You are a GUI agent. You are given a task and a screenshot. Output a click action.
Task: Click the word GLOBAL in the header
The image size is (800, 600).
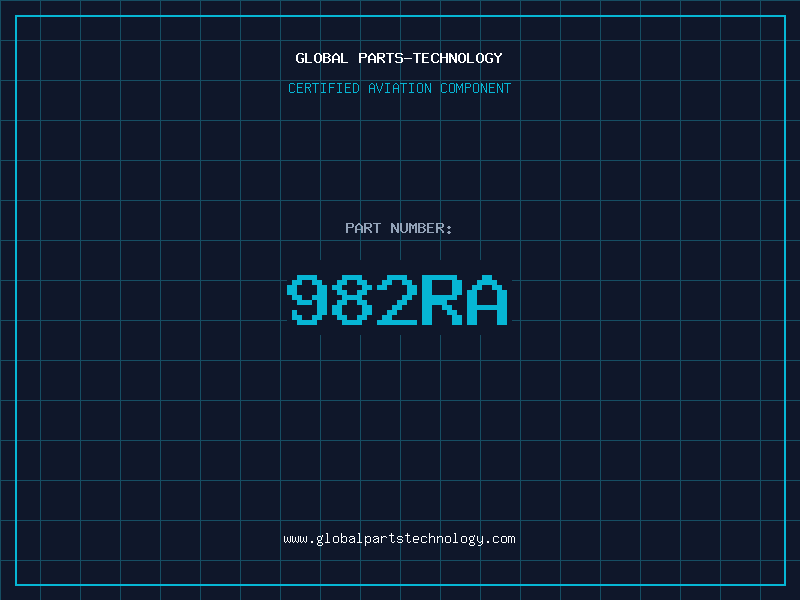[x=322, y=59]
